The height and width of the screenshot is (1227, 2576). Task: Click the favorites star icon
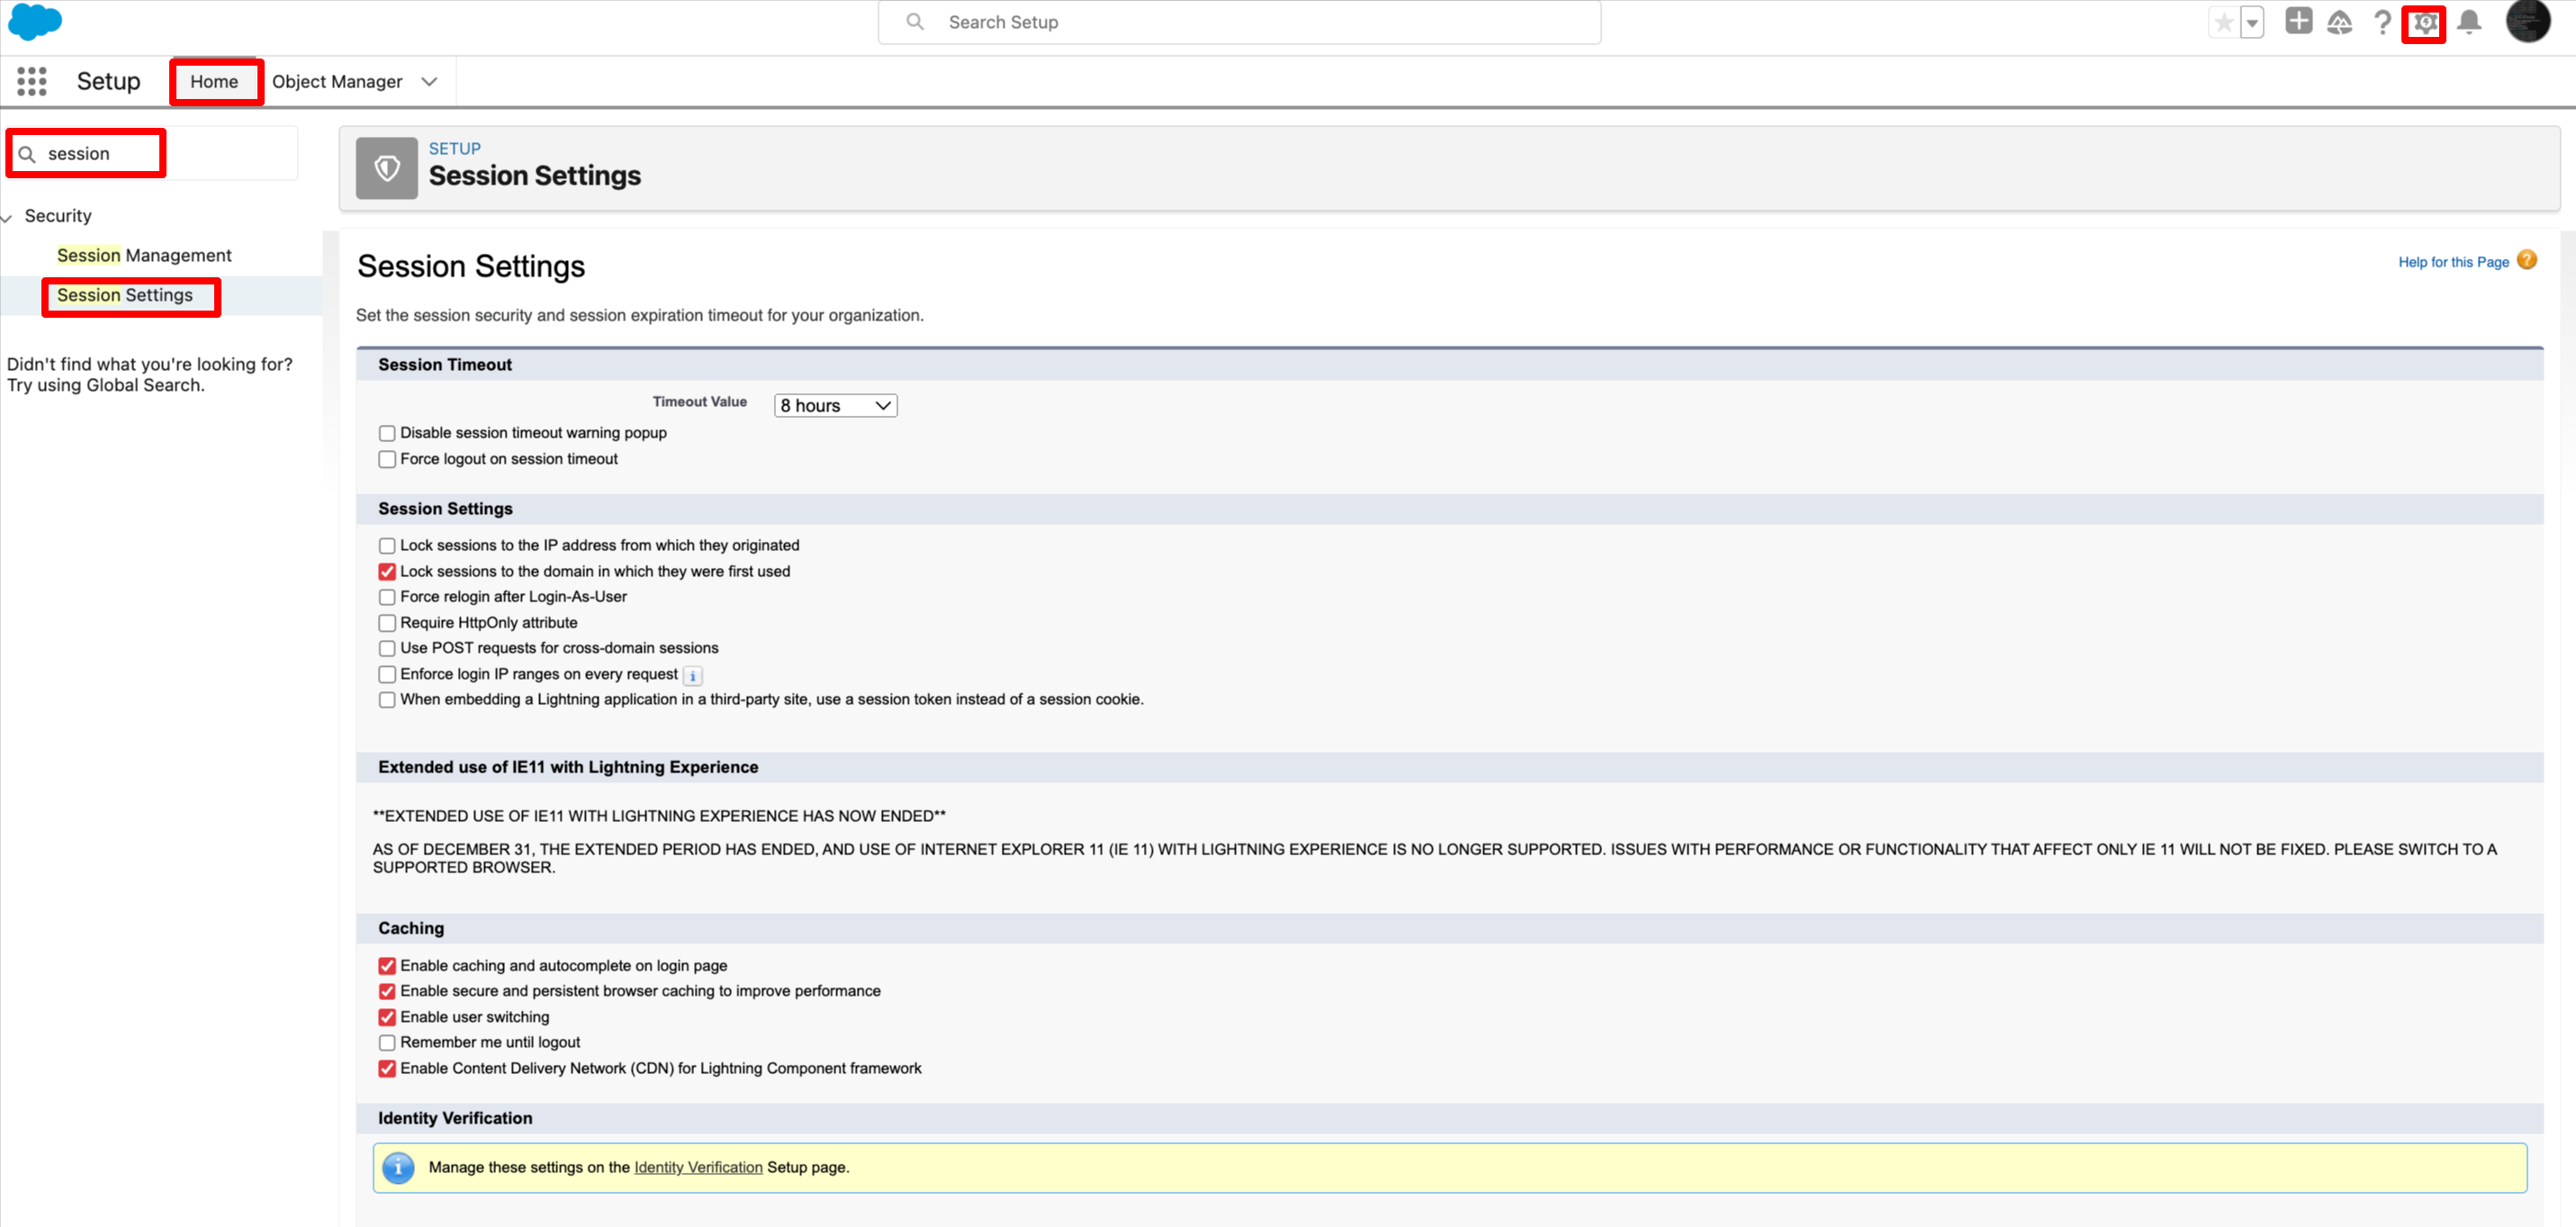[x=2223, y=22]
